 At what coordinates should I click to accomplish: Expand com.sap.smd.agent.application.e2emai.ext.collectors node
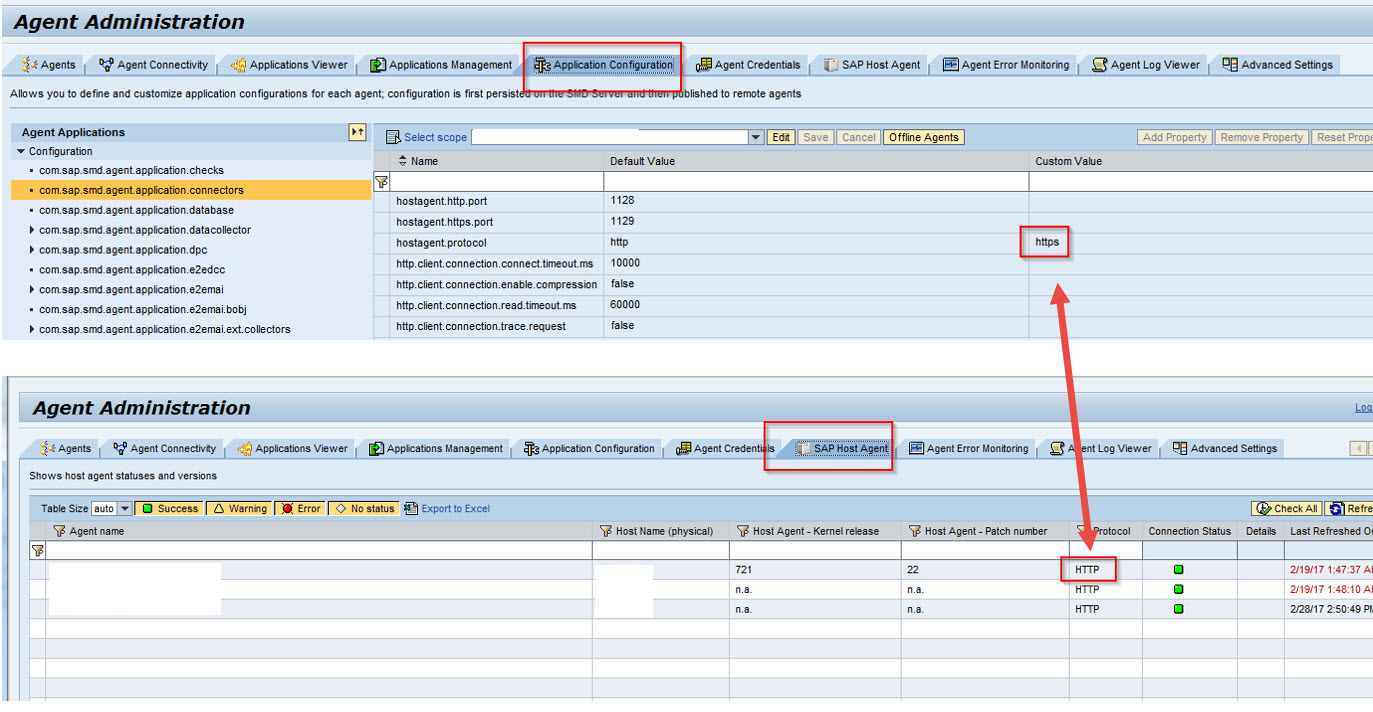click(32, 329)
